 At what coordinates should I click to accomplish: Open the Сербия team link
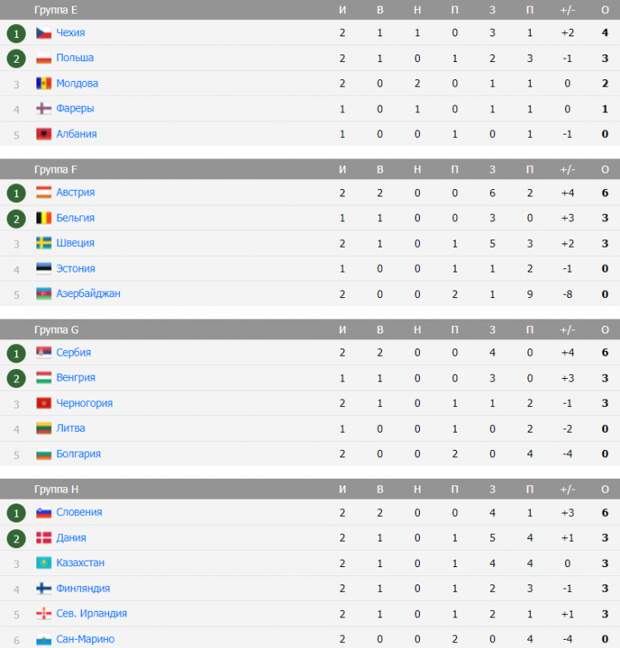(74, 353)
